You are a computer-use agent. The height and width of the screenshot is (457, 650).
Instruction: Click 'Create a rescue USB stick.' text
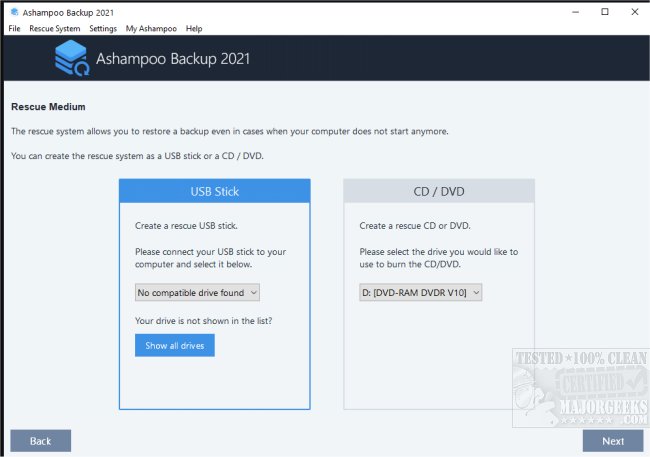(186, 226)
